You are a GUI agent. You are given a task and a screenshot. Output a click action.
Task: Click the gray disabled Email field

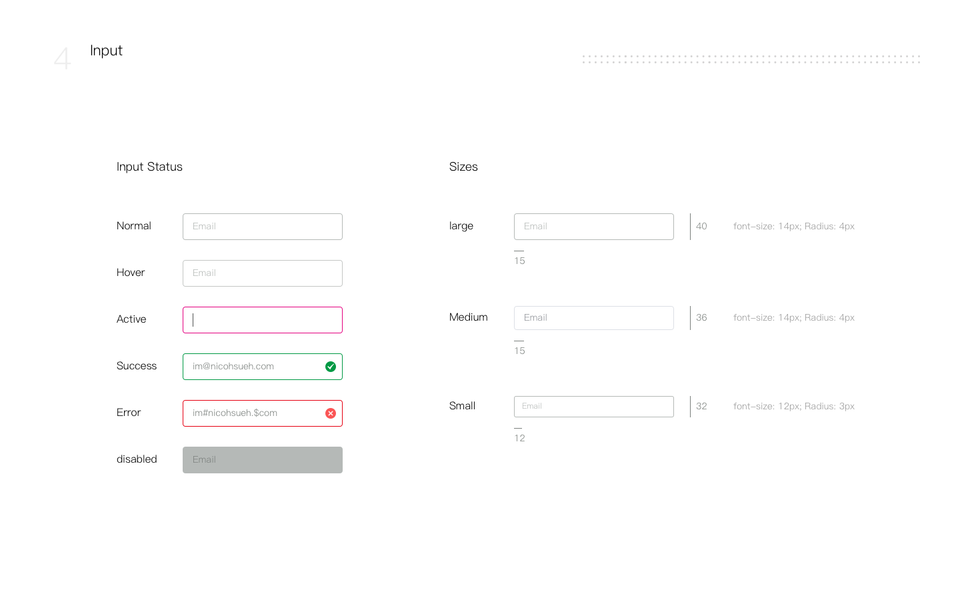262,460
